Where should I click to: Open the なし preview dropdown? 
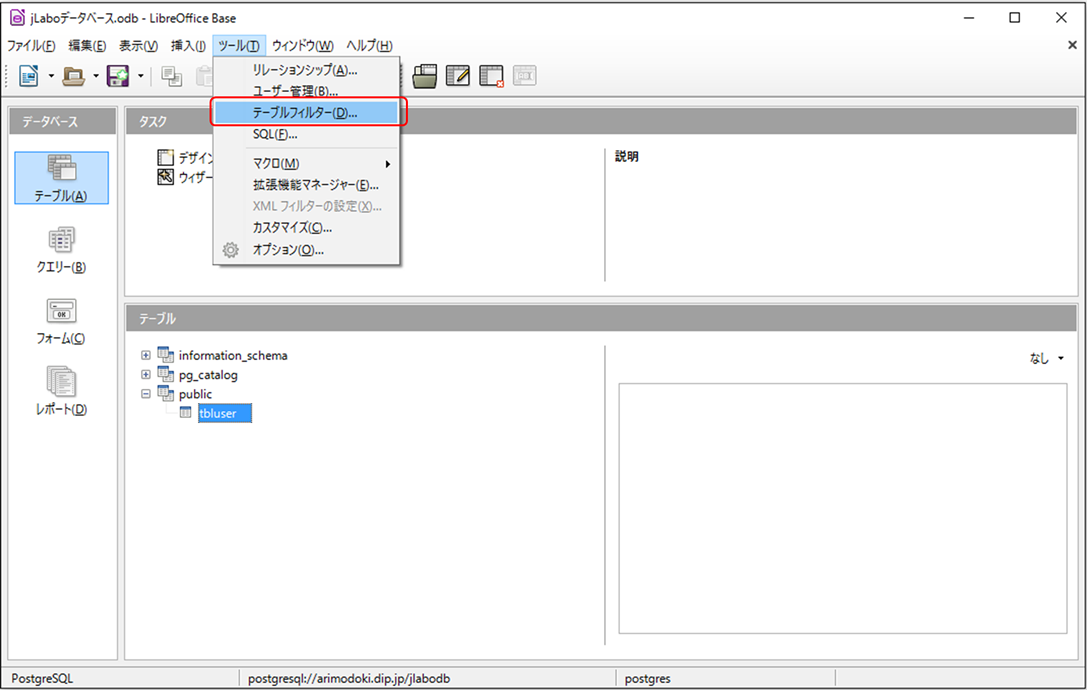point(1047,359)
